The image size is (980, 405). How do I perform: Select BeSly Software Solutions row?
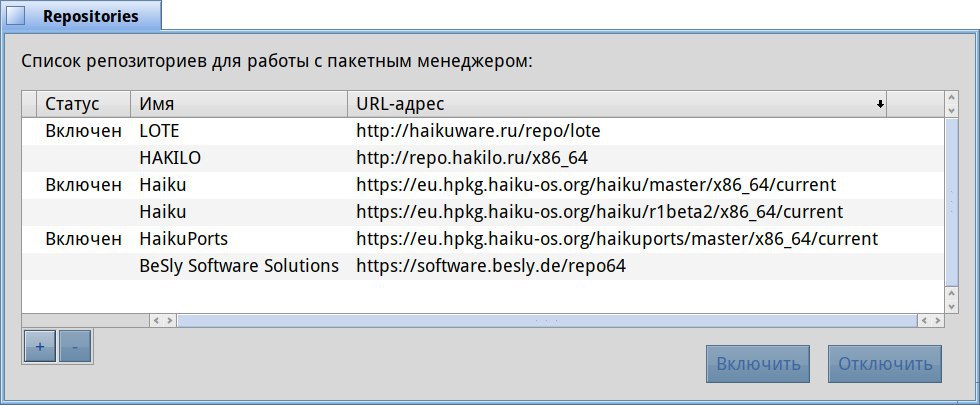tap(482, 266)
